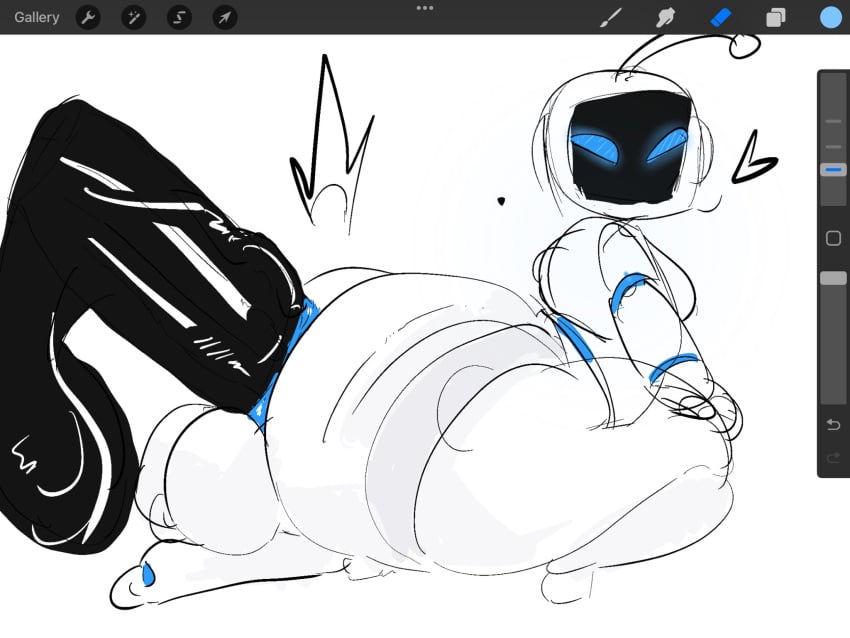Select the Smudge tool
The image size is (850, 638).
[x=666, y=17]
